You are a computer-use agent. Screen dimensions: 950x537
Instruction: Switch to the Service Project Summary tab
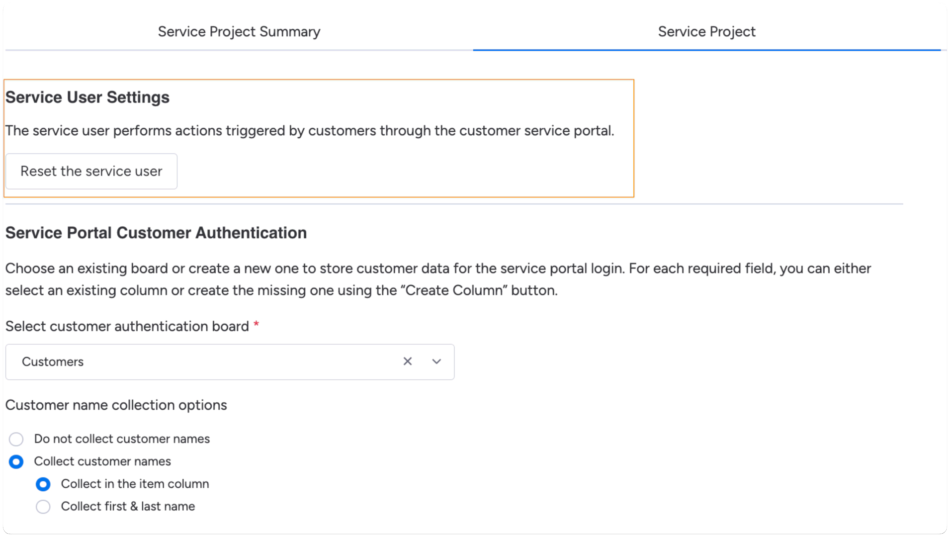(x=239, y=32)
